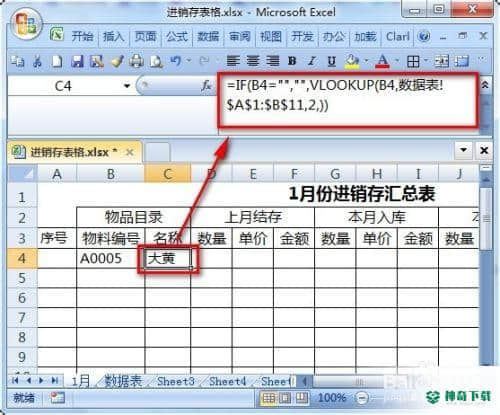Click the fill color bucket swatch
Screen dimensions: 500x415
point(352,61)
